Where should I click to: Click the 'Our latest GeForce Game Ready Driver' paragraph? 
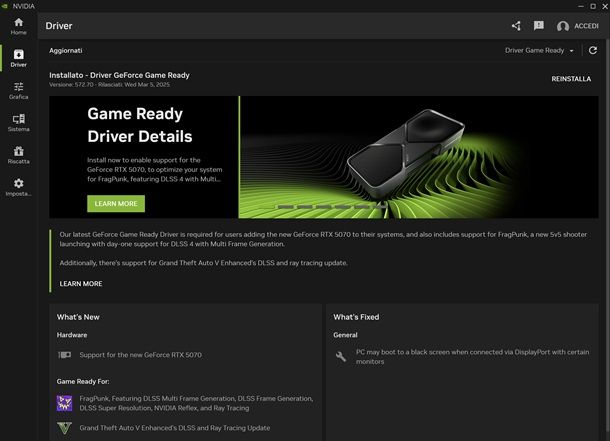323,239
